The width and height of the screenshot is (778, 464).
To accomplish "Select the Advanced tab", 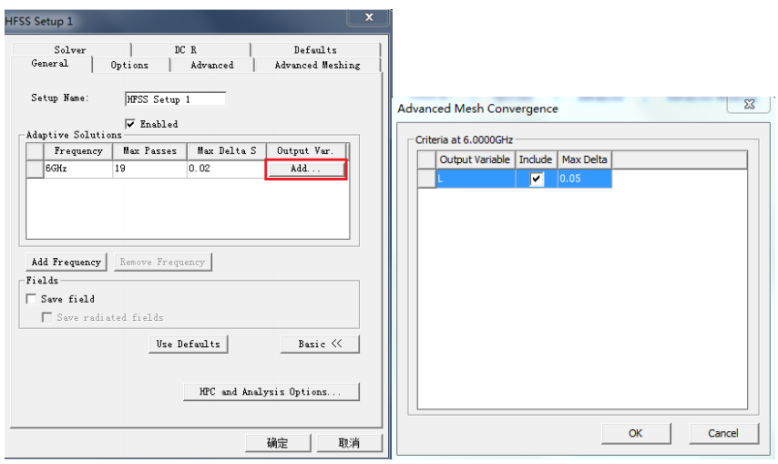I will pos(212,65).
